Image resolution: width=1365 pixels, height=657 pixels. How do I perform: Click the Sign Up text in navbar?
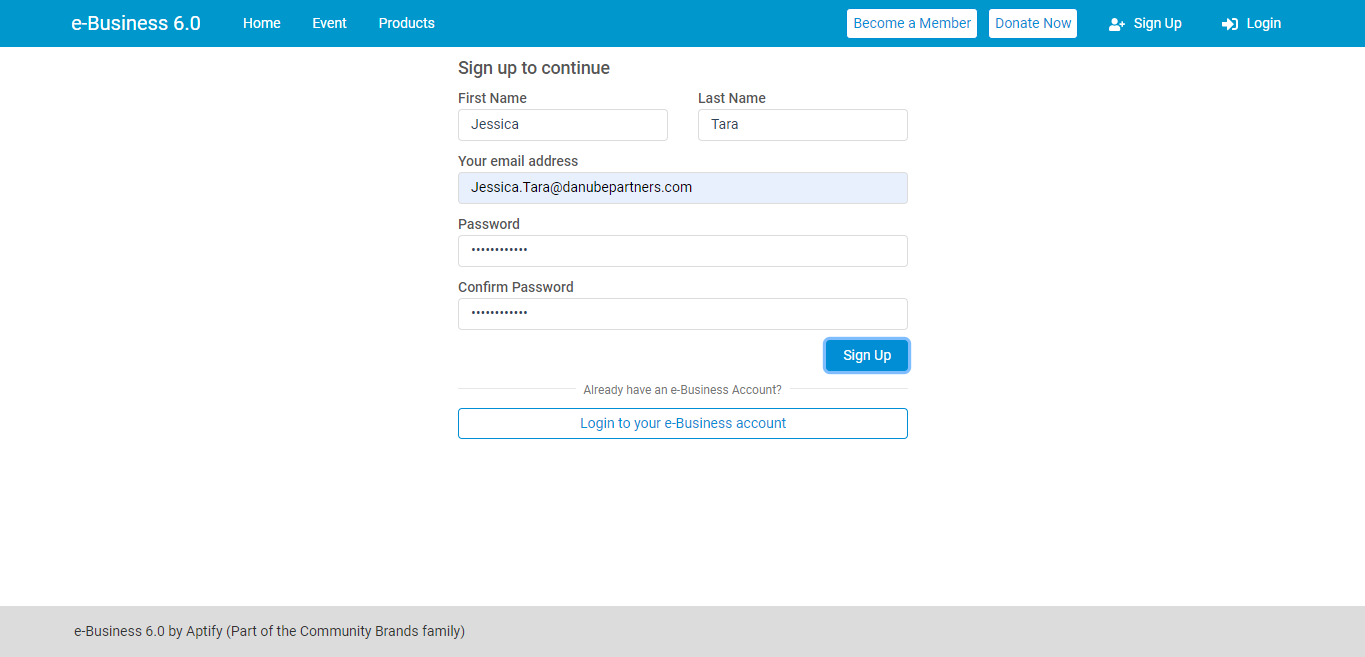[1158, 23]
